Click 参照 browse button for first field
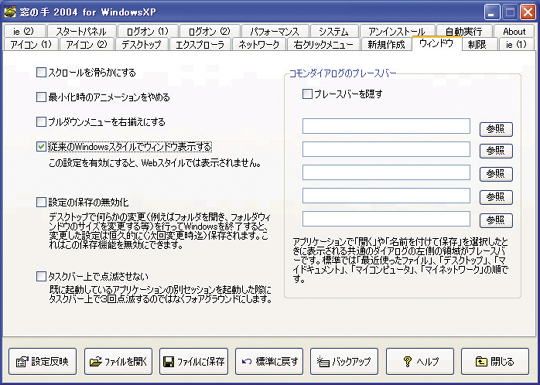540x385 pixels. point(496,129)
